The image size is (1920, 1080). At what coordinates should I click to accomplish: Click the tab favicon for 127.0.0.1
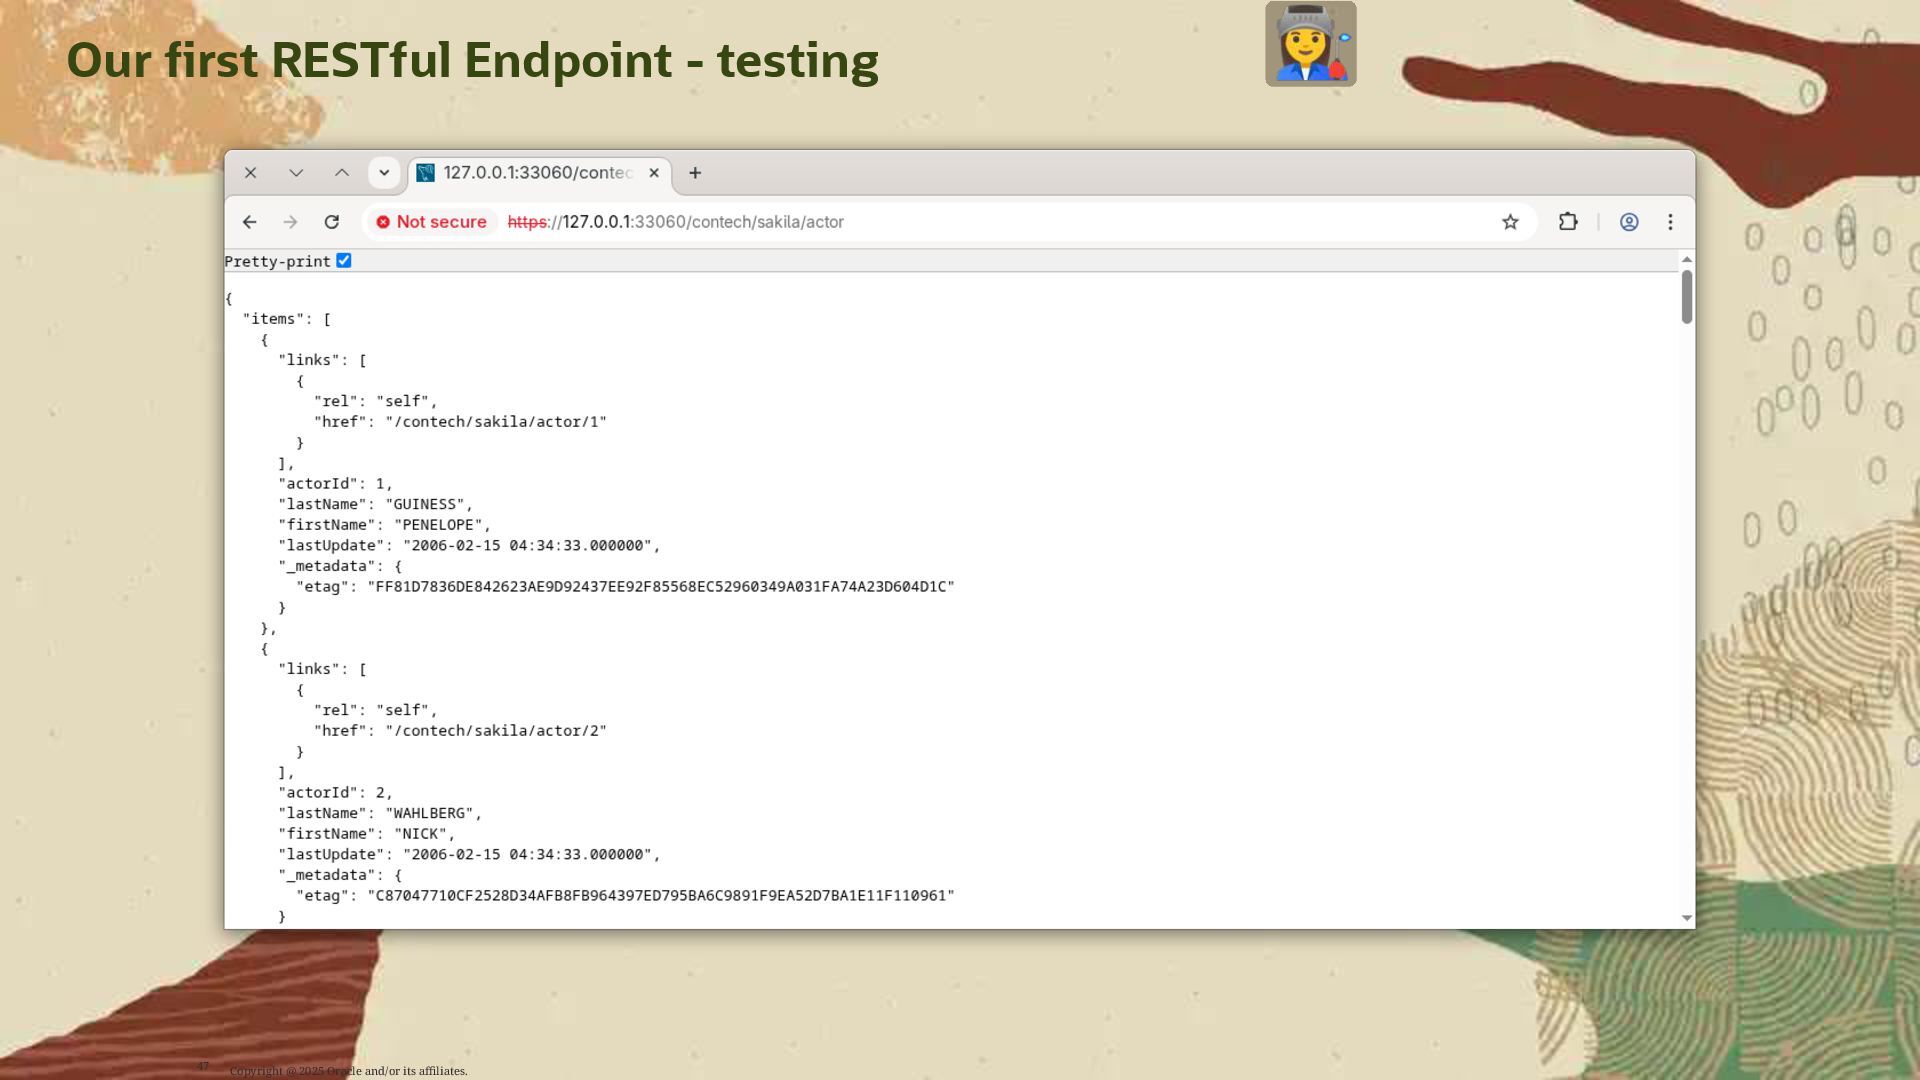pos(426,173)
